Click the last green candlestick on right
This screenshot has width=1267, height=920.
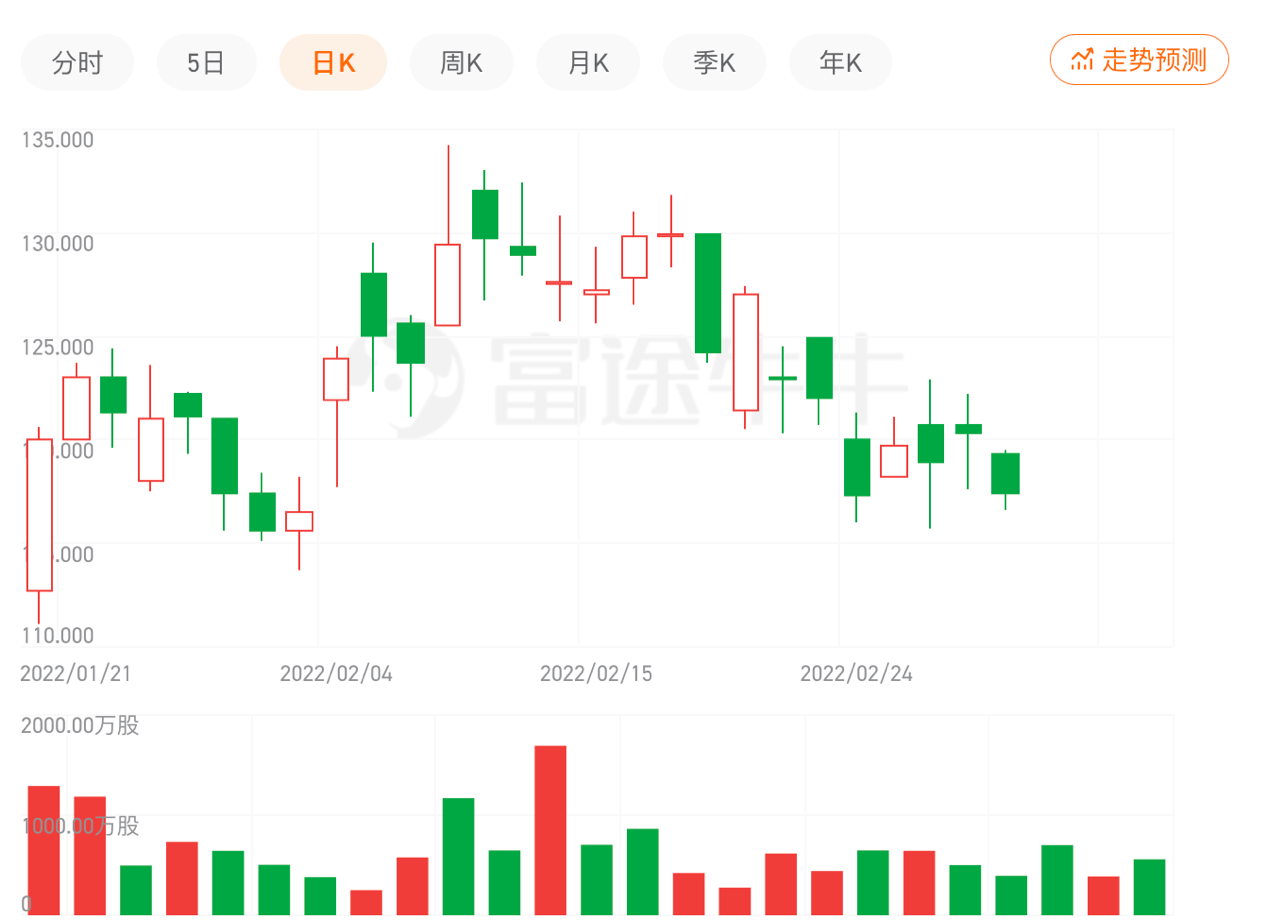1005,473
